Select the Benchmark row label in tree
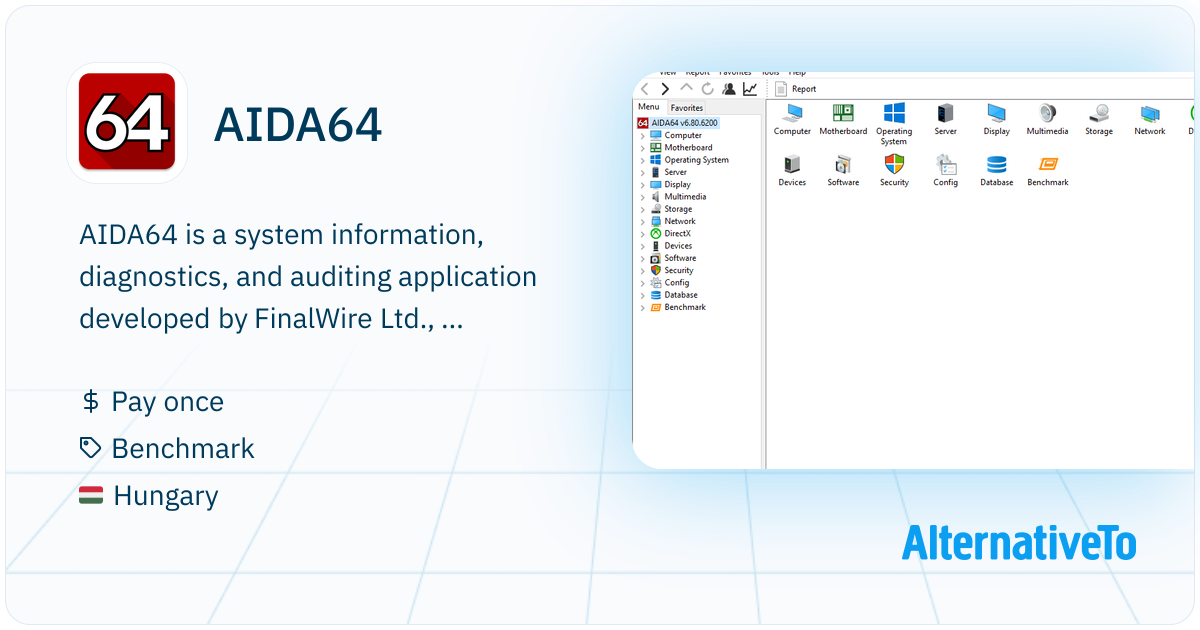Viewport: 1200px width, 630px height. point(685,307)
